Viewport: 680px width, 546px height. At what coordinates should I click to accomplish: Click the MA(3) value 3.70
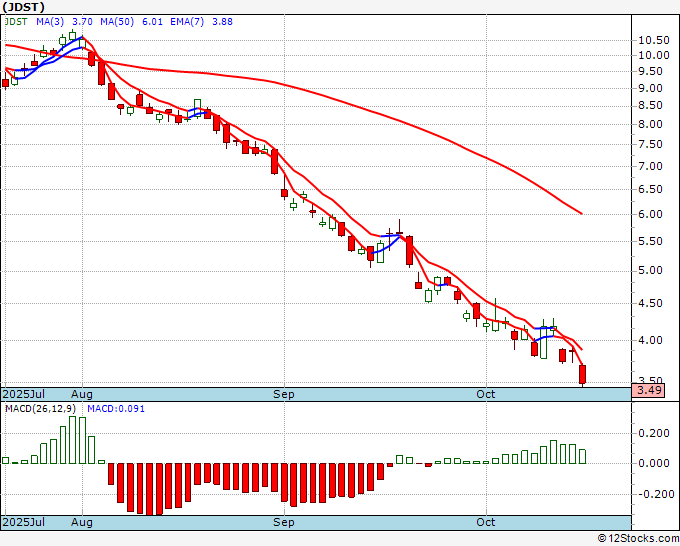[82, 22]
